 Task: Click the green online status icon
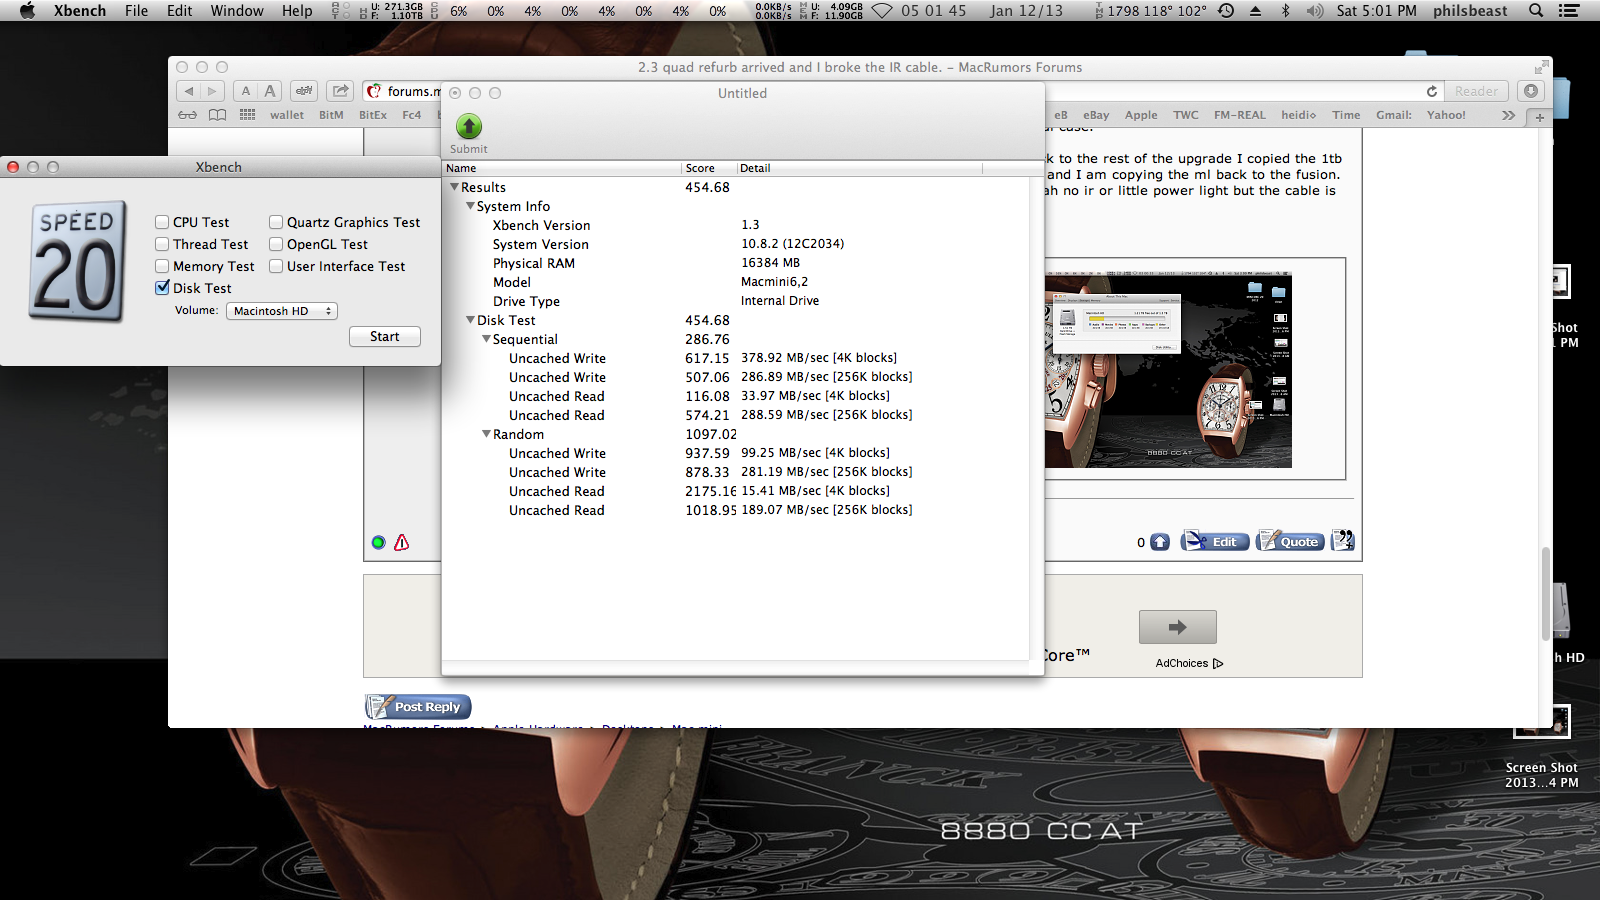pyautogui.click(x=378, y=542)
